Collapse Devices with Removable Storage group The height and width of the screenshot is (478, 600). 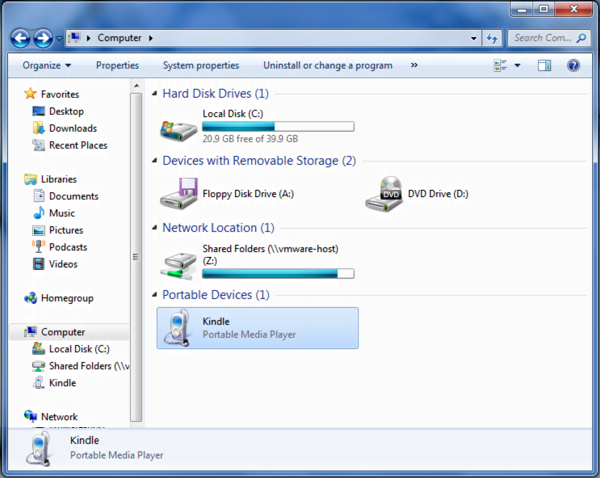pos(155,161)
